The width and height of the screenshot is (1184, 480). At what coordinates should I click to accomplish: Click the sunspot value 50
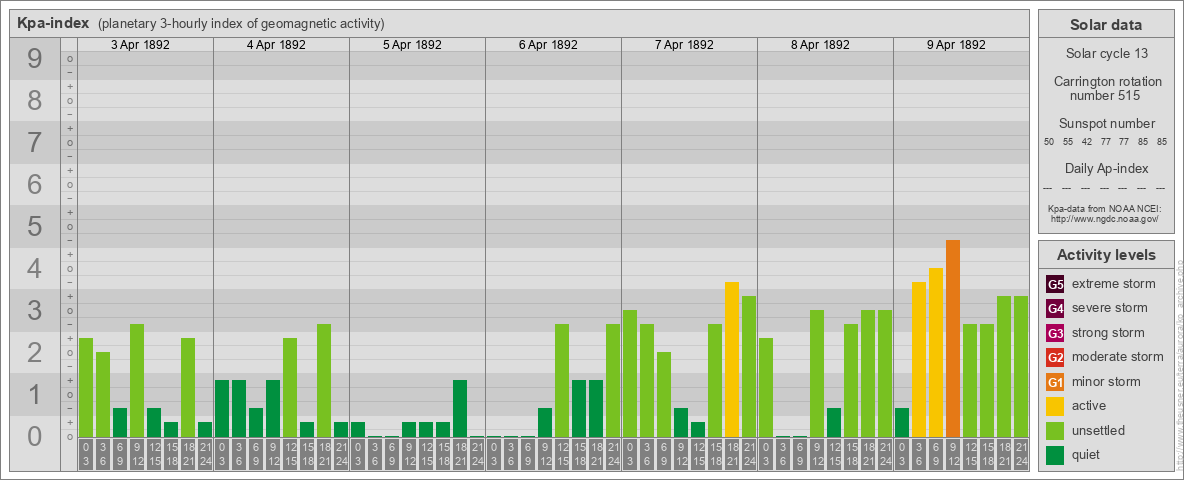(x=1049, y=142)
